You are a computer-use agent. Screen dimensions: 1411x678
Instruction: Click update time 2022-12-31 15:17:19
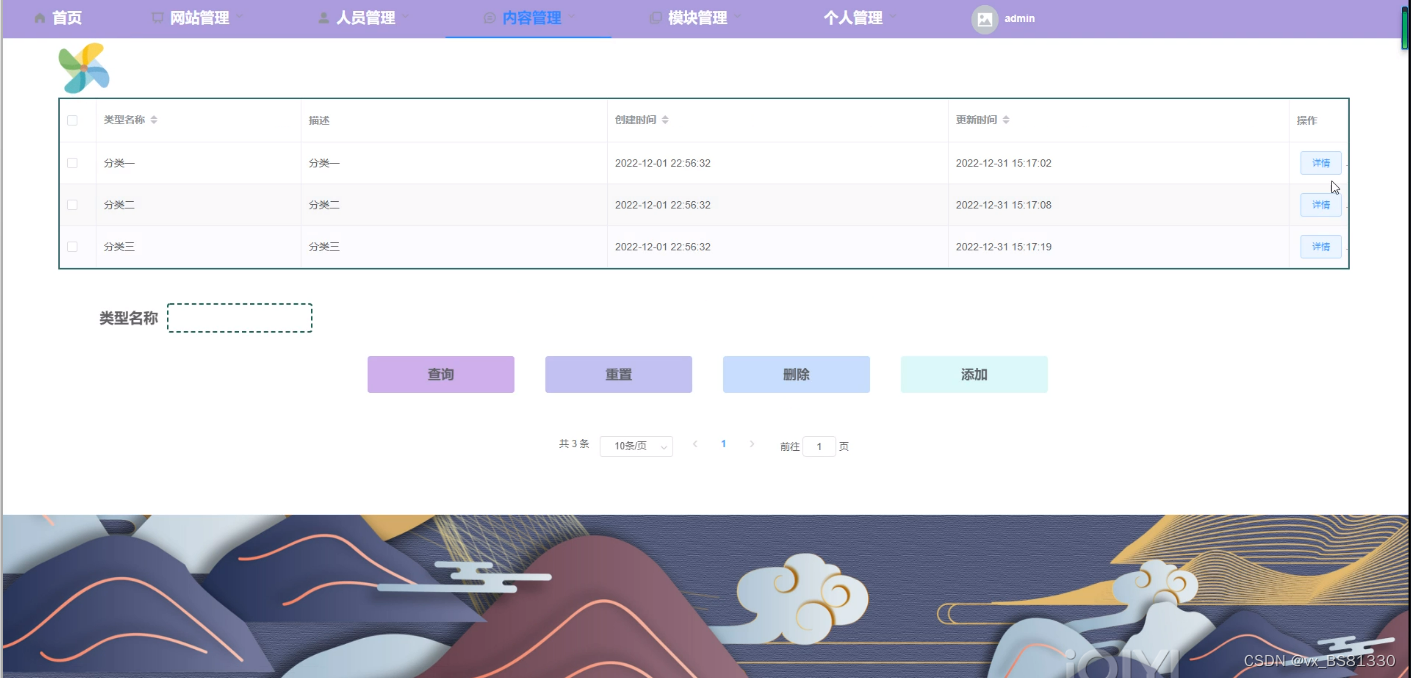(1003, 246)
